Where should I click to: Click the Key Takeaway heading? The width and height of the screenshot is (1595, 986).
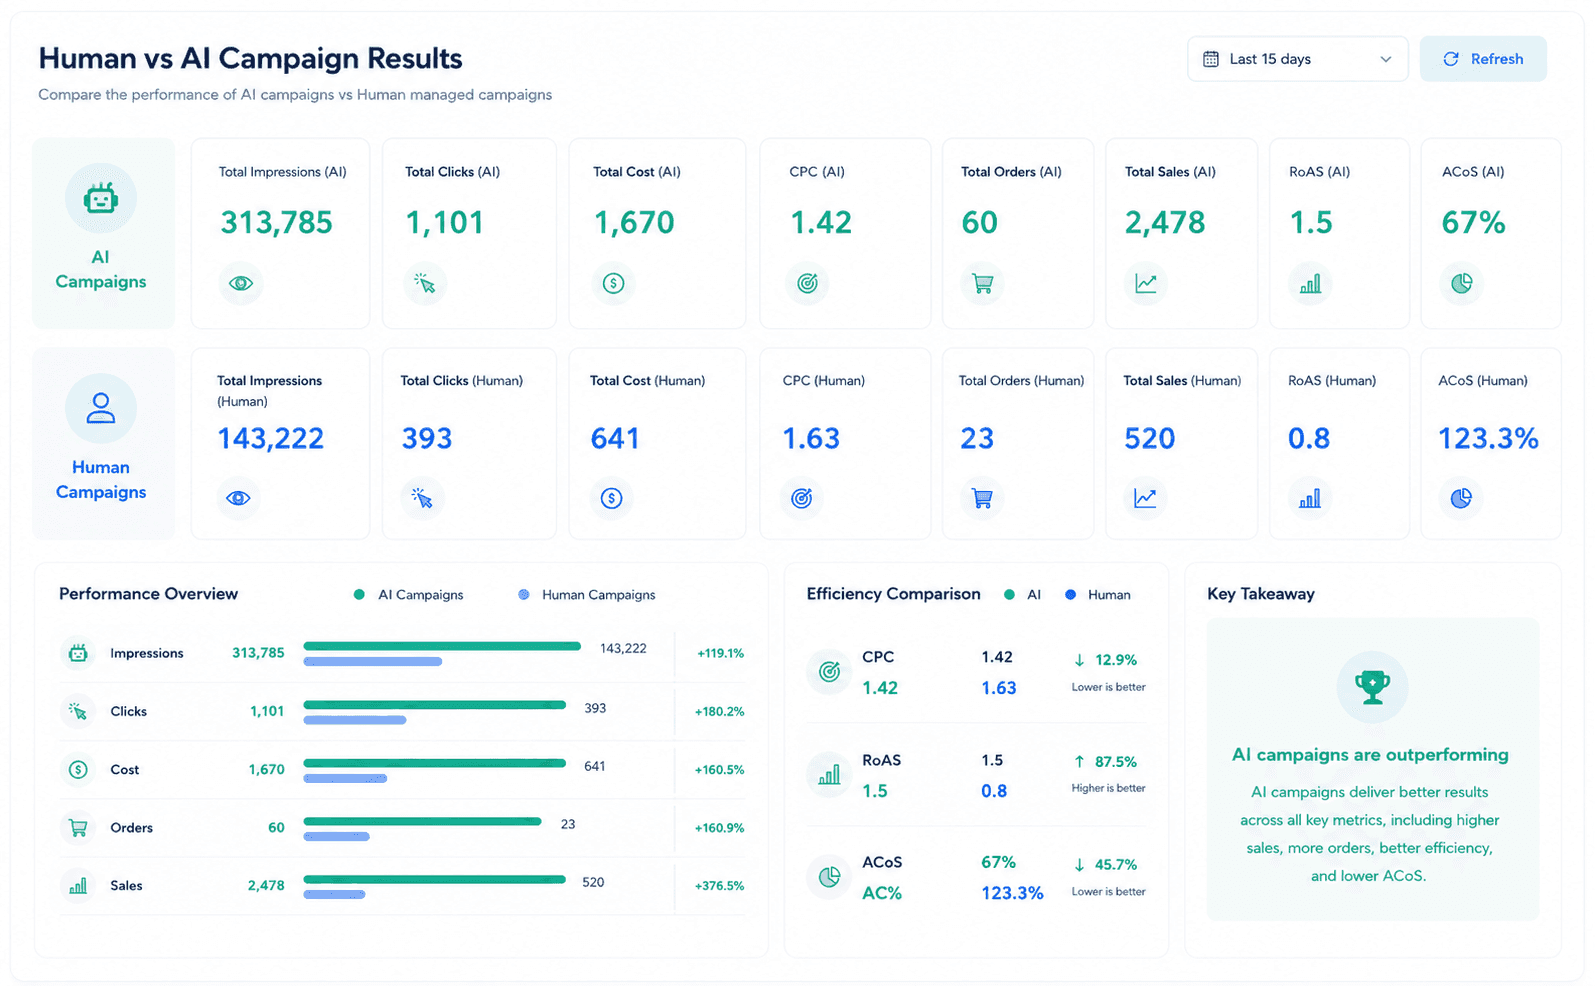(1260, 594)
